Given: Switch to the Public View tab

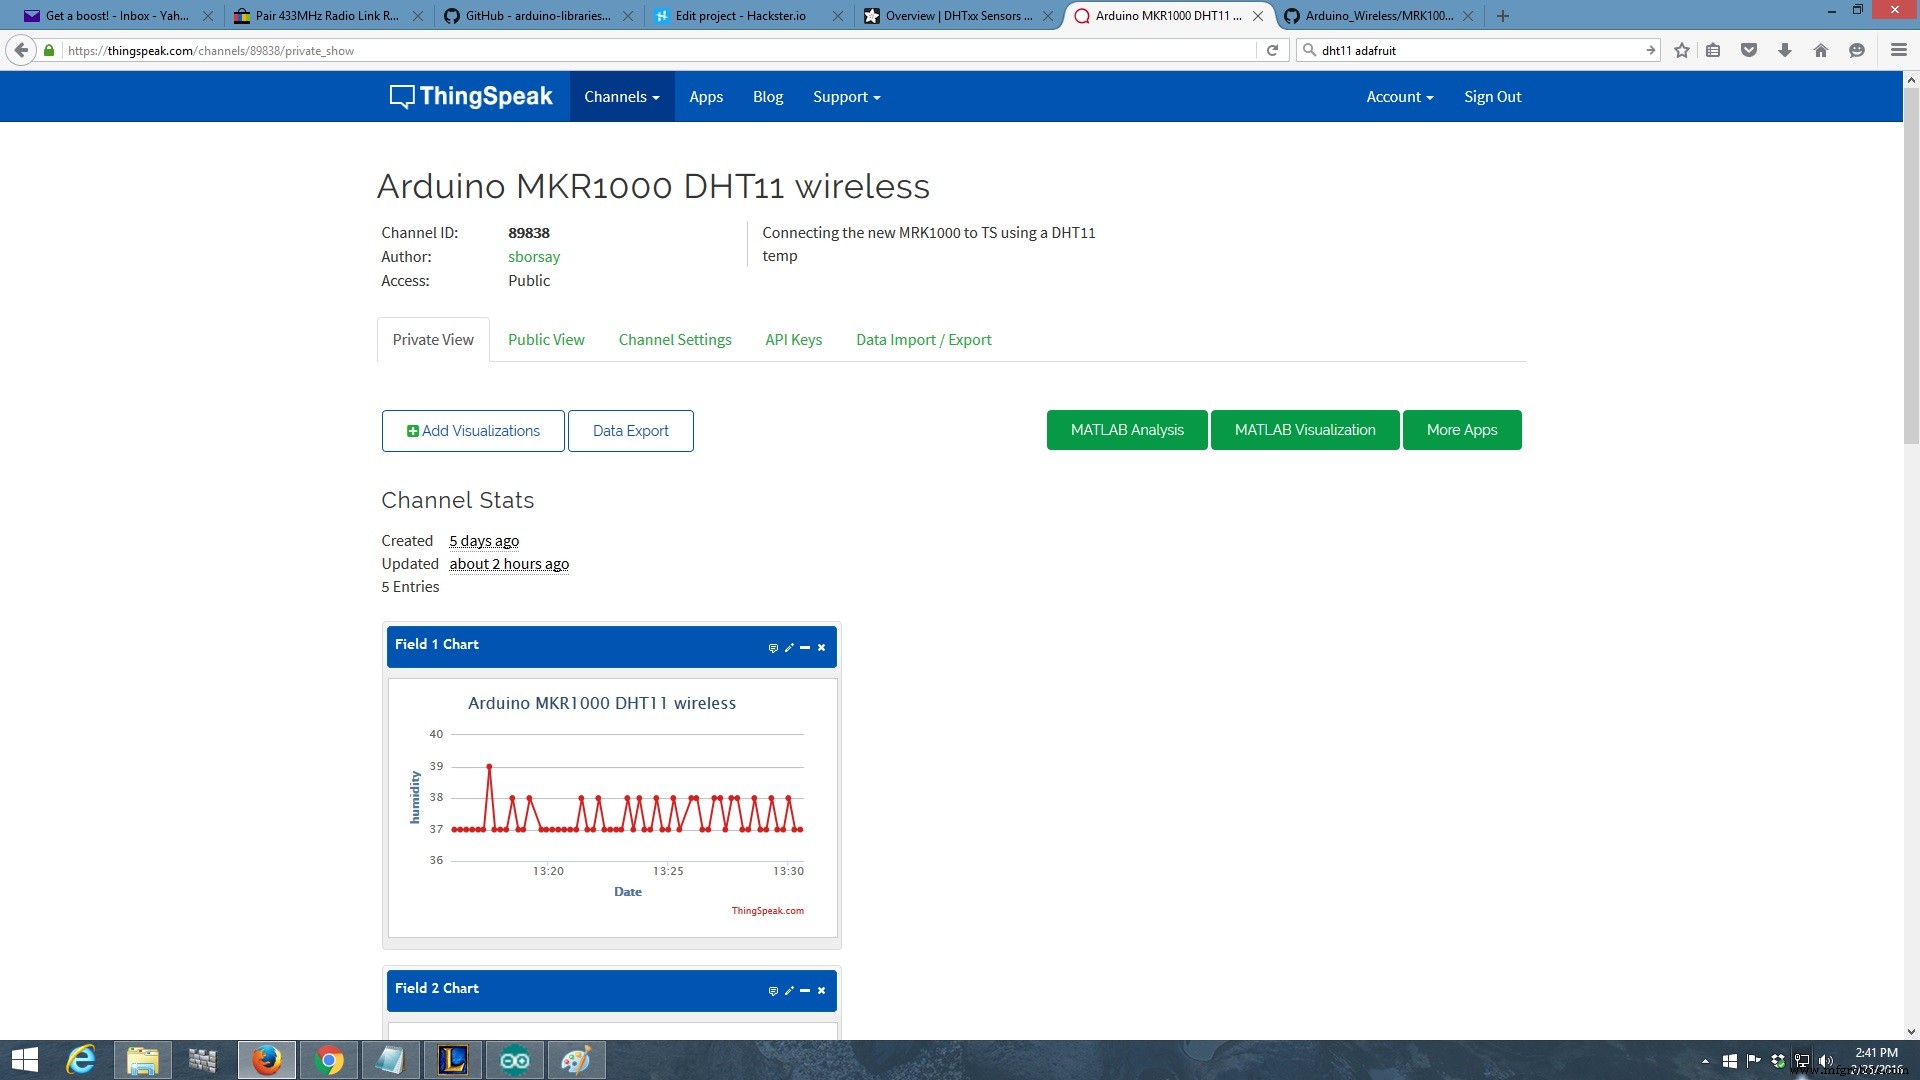Looking at the screenshot, I should coord(546,339).
